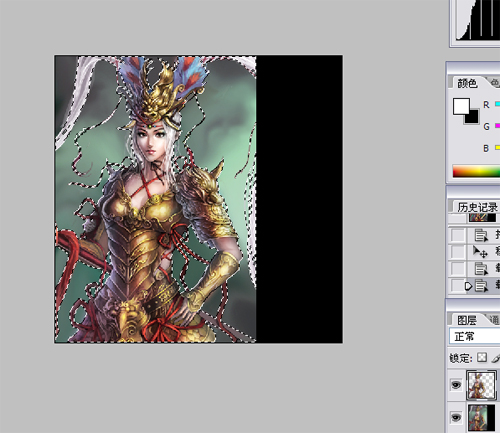Viewport: 500px width, 433px height.
Task: Hide the top cutout layer eye
Action: (456, 385)
